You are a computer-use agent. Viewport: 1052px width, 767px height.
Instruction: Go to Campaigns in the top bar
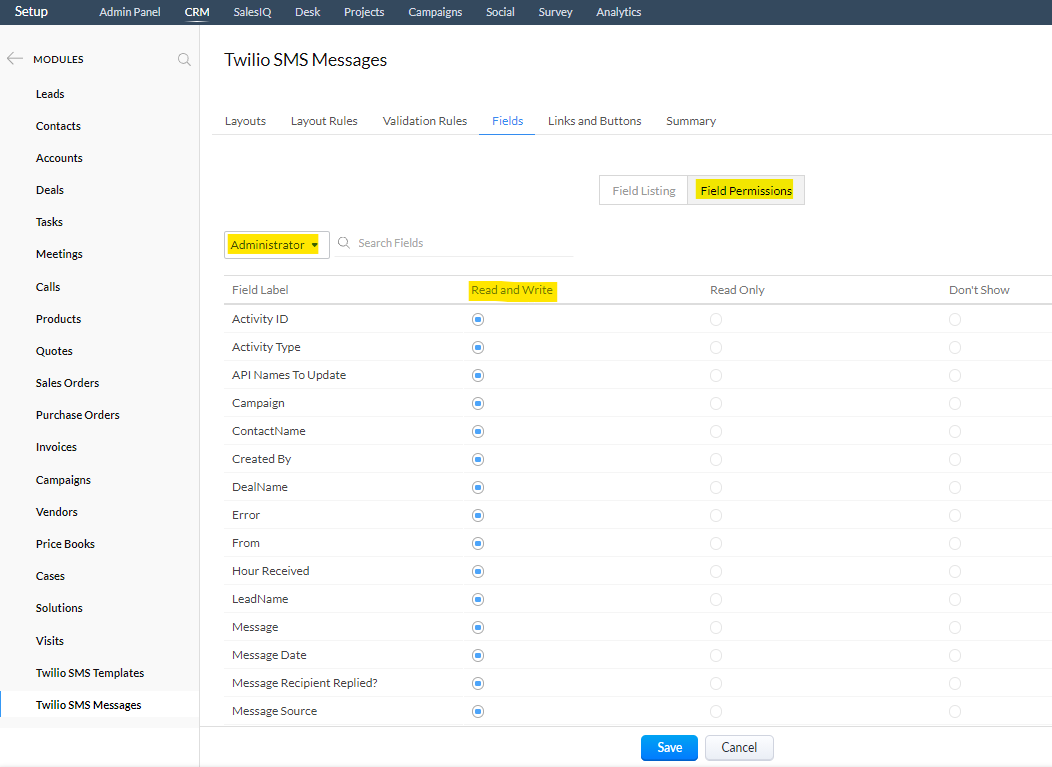click(x=435, y=12)
